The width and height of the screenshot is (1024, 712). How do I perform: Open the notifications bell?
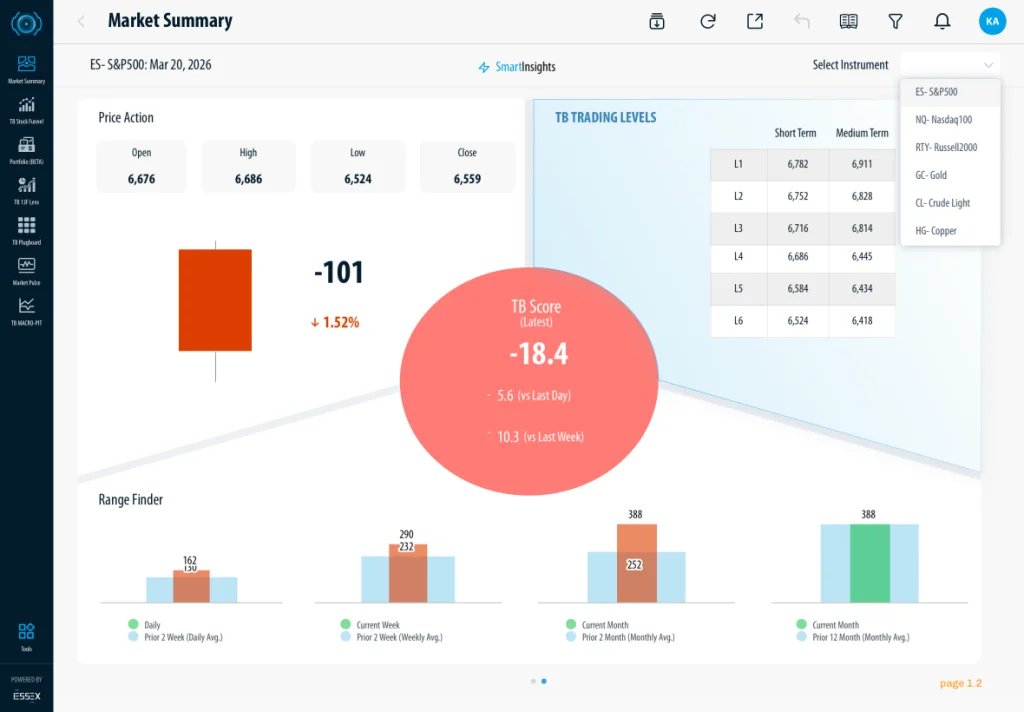click(x=942, y=21)
